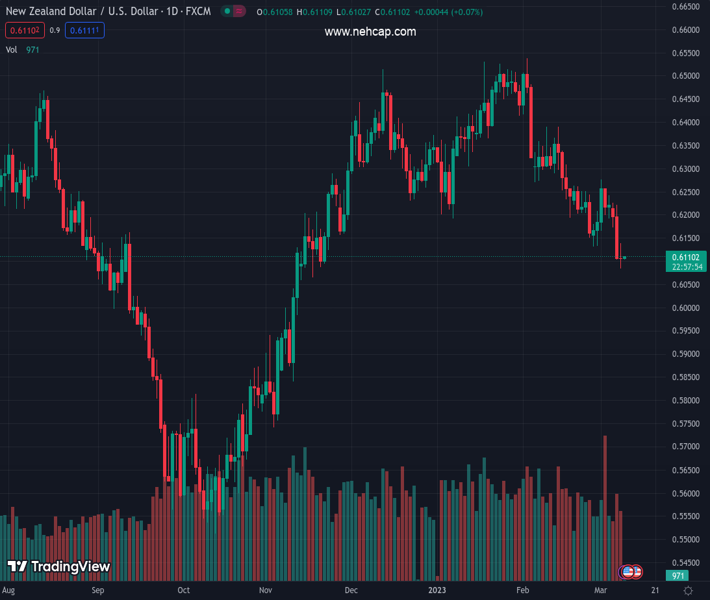This screenshot has width=710, height=600.
Task: Click the Oct label on time axis
Action: click(183, 591)
